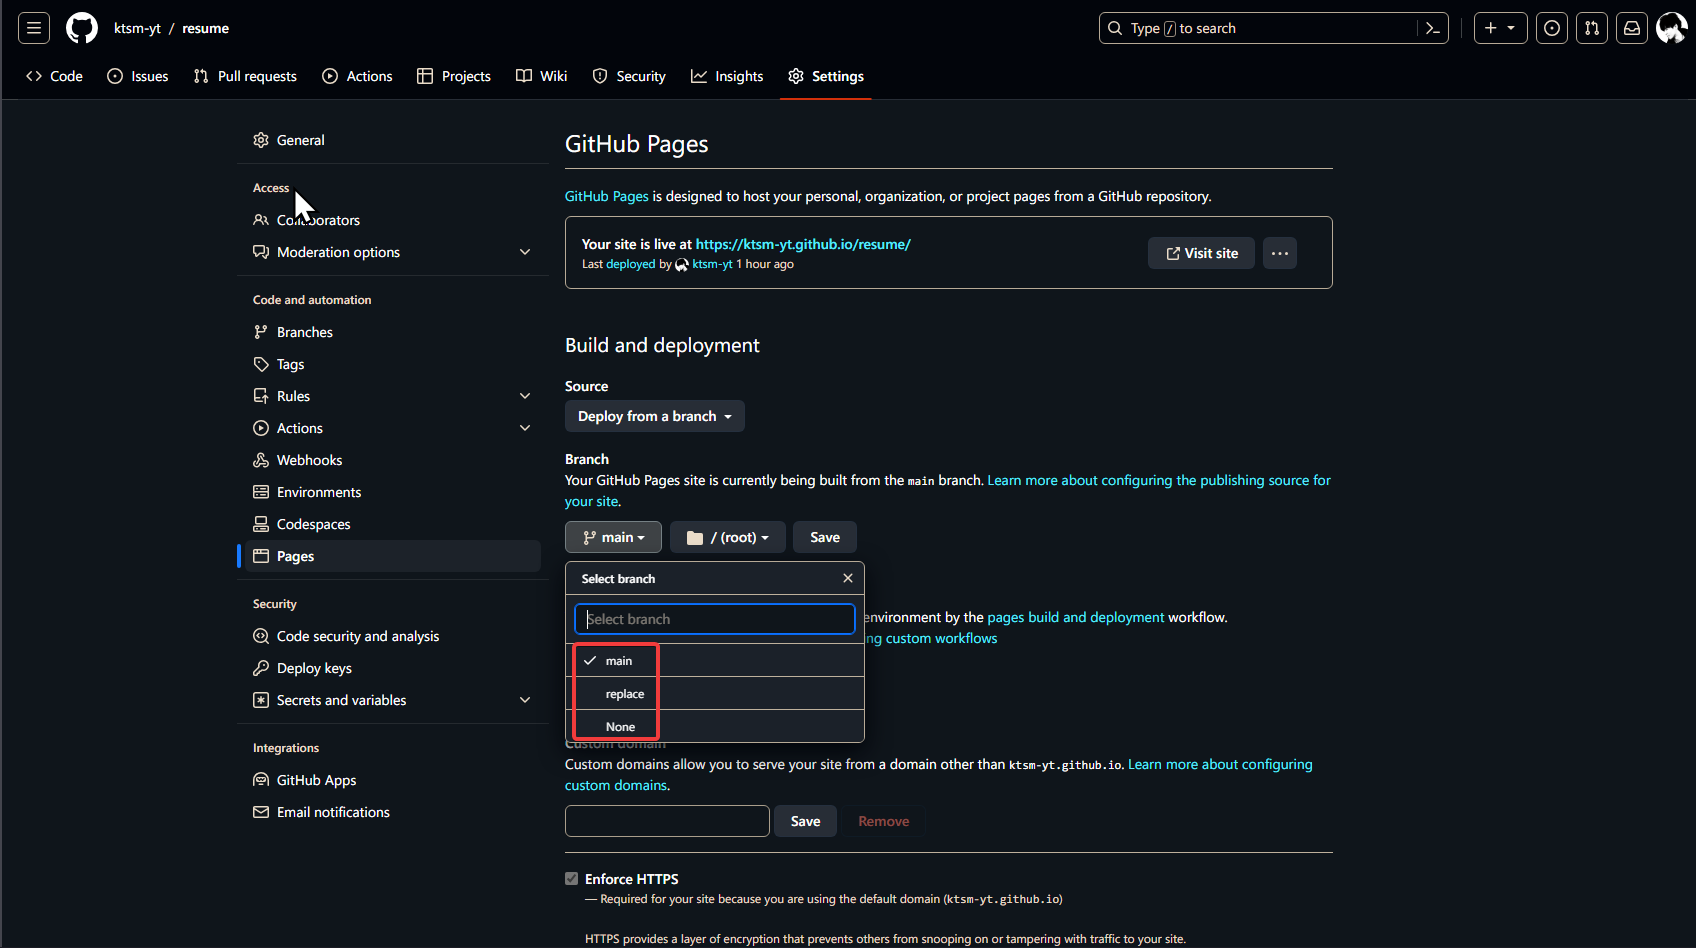The width and height of the screenshot is (1696, 948).
Task: Toggle the Enforce HTTPS checkbox
Action: click(572, 879)
